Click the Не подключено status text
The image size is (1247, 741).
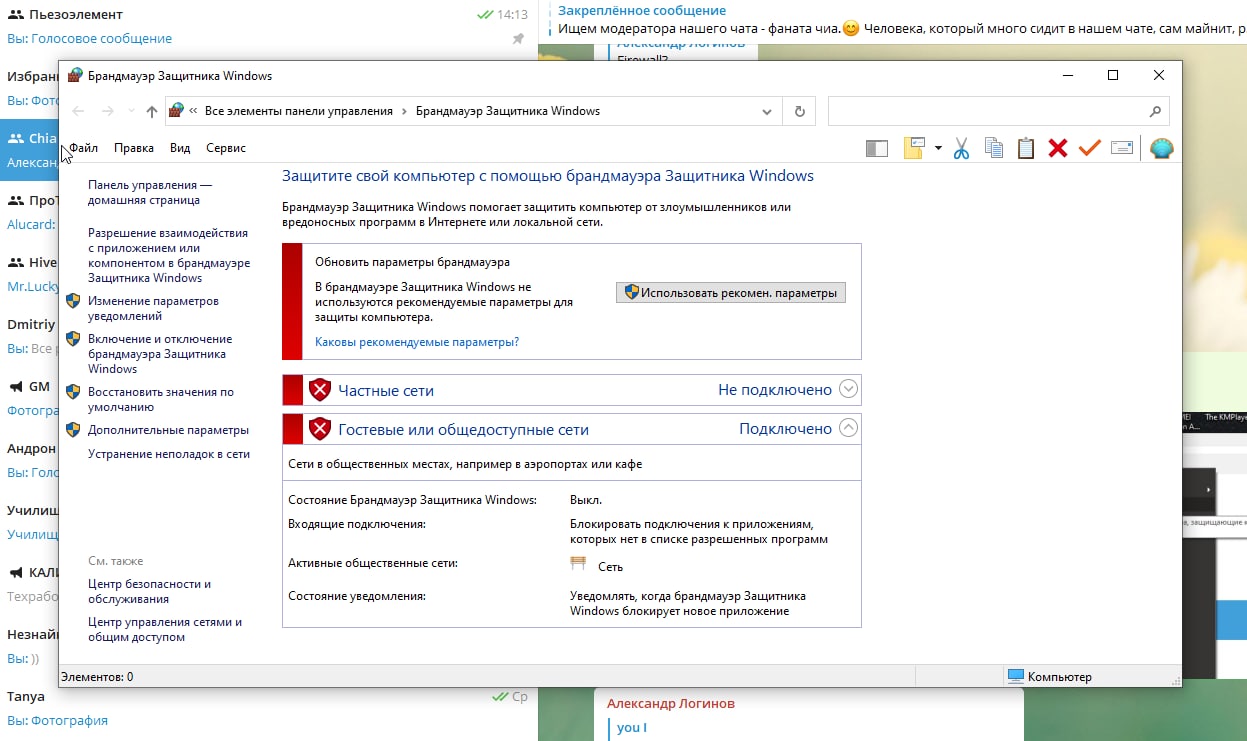tap(775, 390)
